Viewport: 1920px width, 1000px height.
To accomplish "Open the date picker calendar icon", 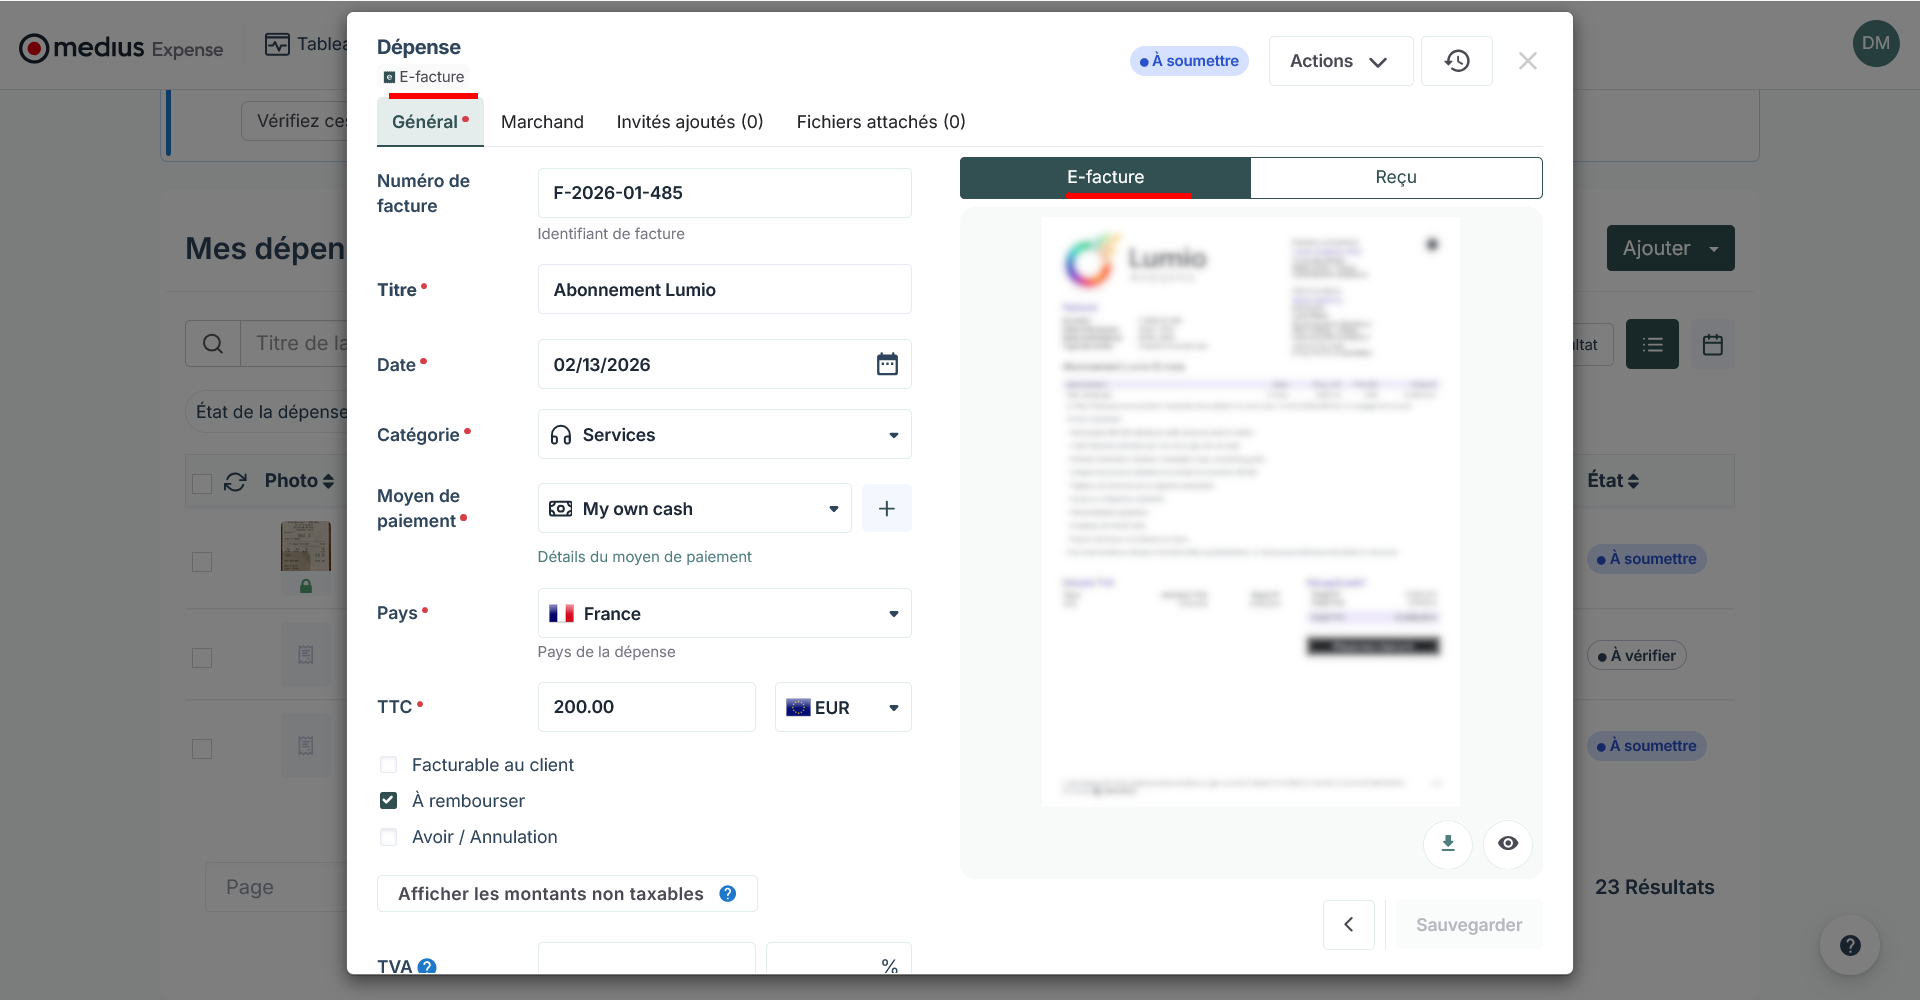I will pyautogui.click(x=887, y=364).
